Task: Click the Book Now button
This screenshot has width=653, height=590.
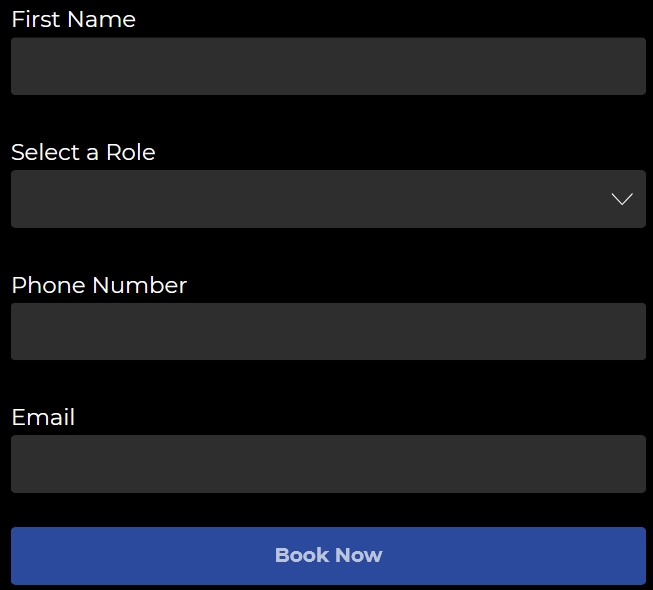Action: pos(328,555)
